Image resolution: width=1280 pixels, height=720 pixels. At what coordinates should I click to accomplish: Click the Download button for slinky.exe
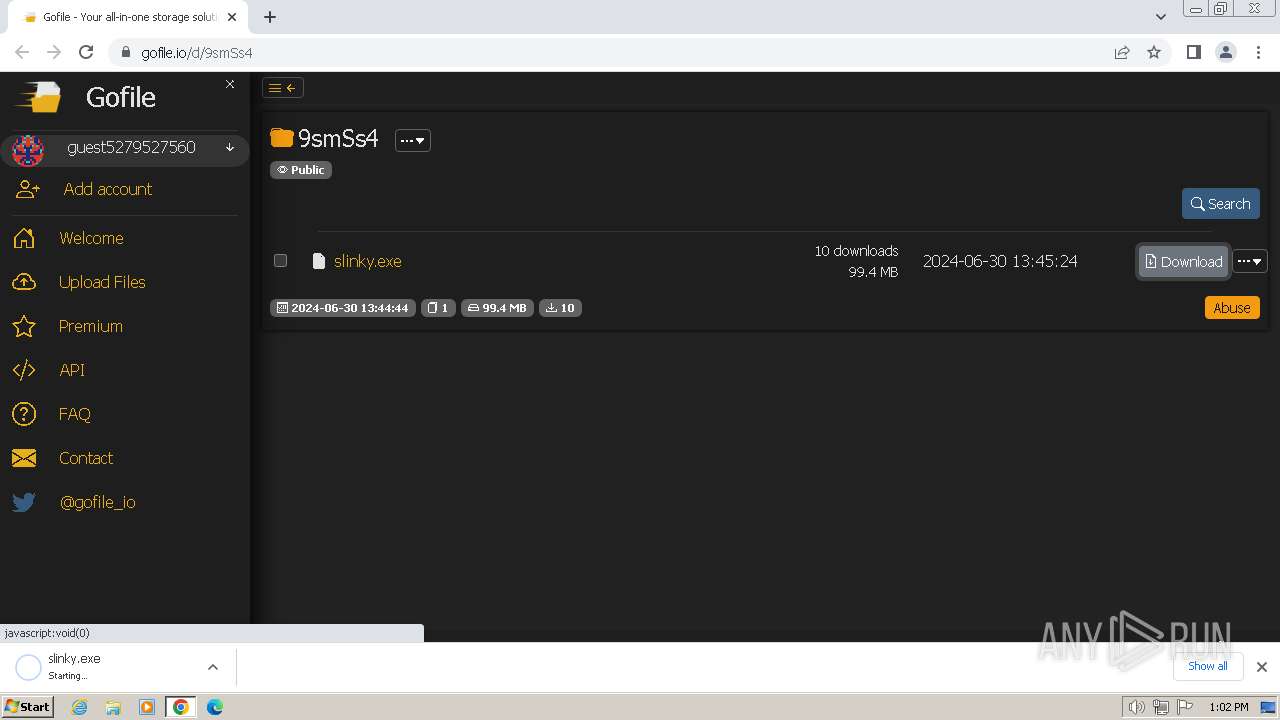tap(1183, 262)
